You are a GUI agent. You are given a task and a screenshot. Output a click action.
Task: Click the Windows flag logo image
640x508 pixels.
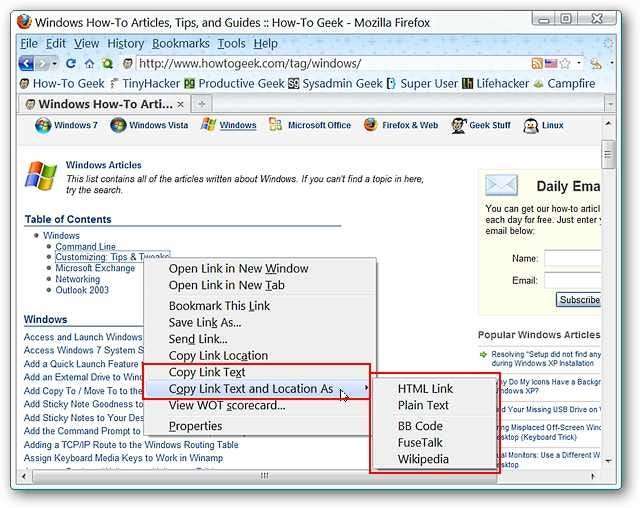(41, 176)
